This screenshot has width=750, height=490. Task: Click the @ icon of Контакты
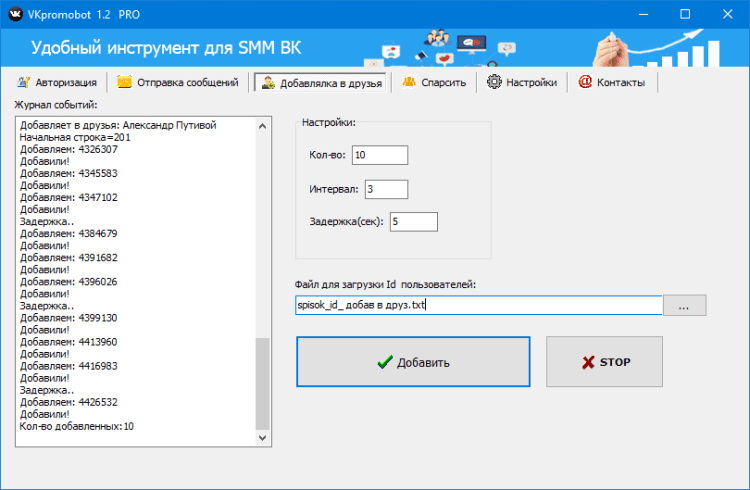585,82
